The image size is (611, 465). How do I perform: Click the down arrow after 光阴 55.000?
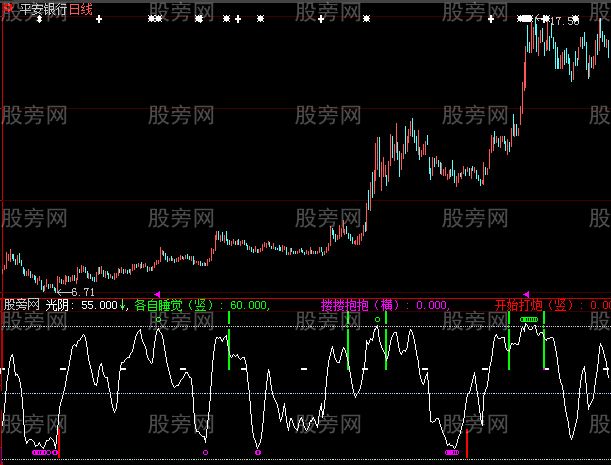click(124, 305)
